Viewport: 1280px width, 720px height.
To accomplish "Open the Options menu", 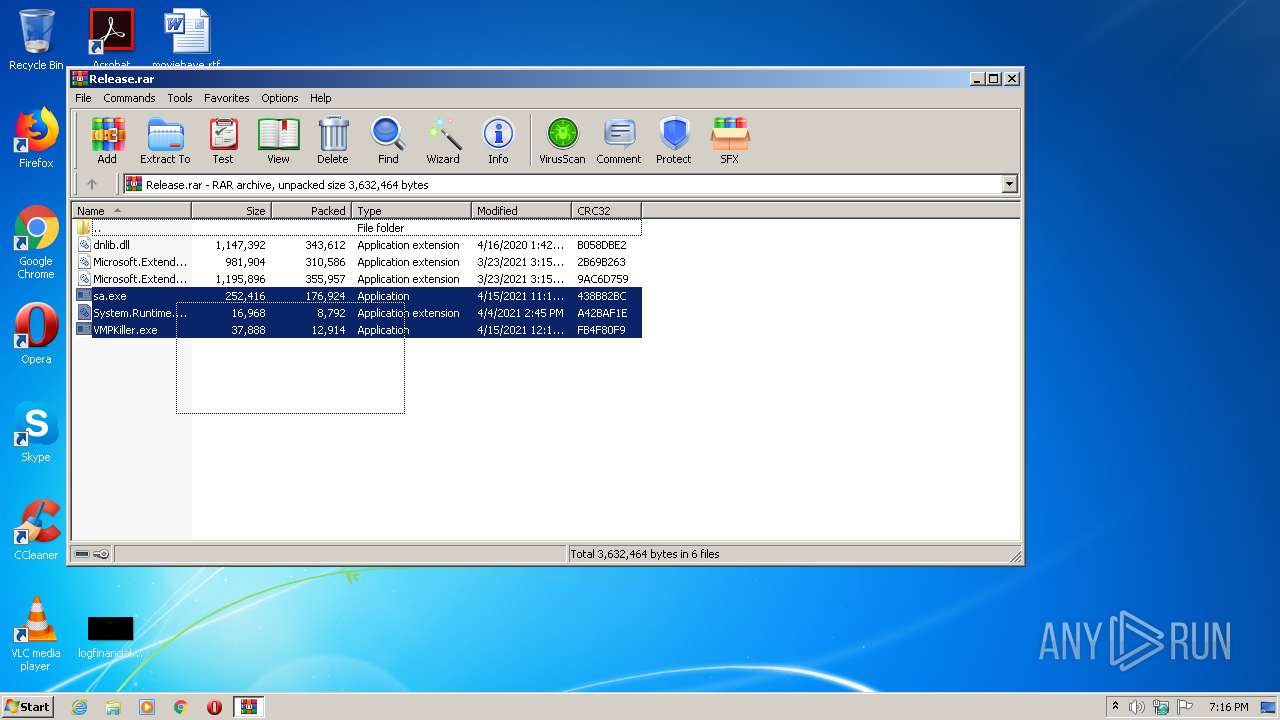I will 280,98.
